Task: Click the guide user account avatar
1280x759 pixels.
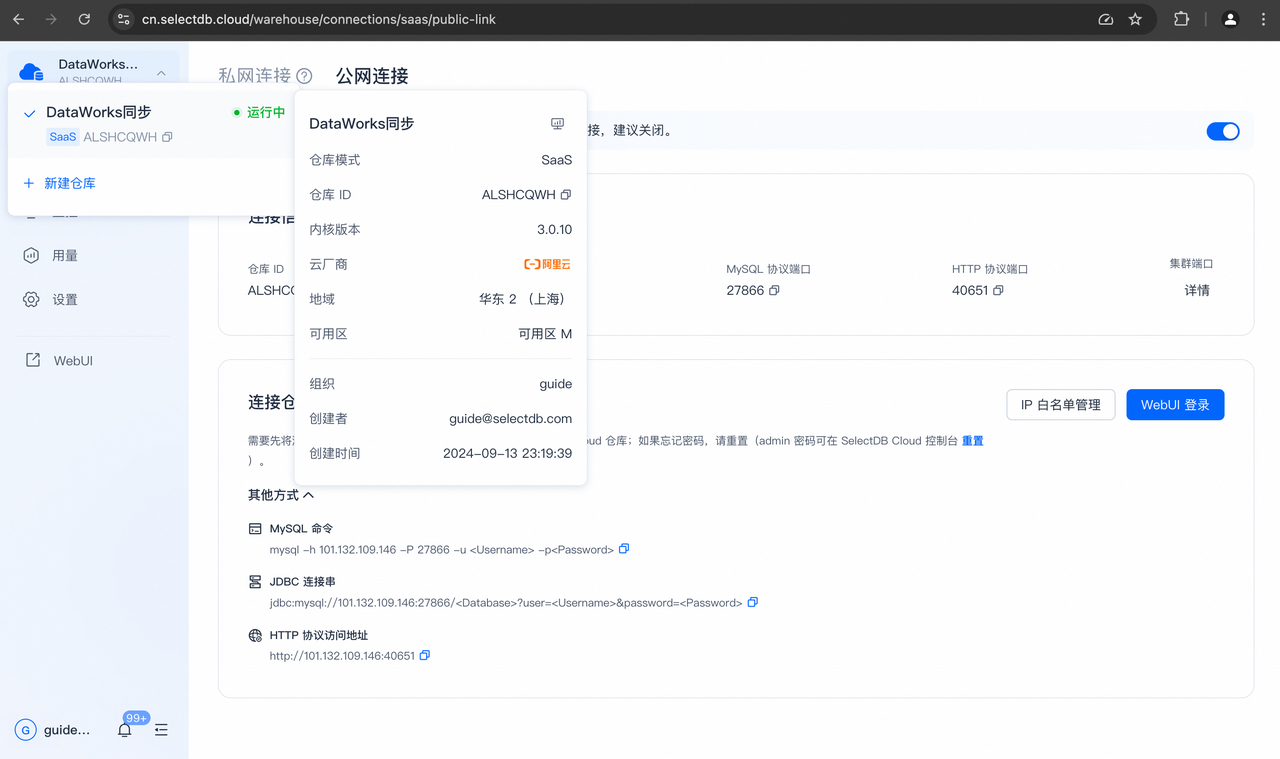Action: pyautogui.click(x=25, y=730)
